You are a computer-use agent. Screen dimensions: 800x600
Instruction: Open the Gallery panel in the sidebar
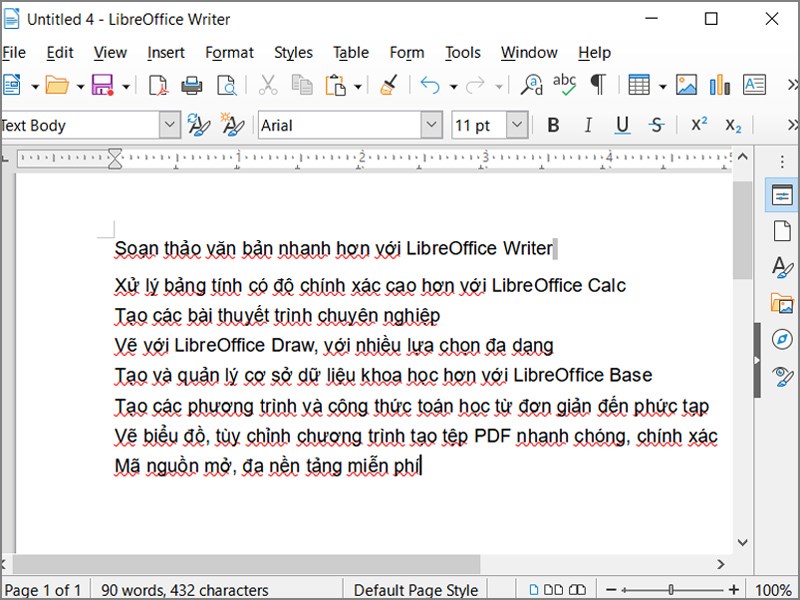coord(781,301)
